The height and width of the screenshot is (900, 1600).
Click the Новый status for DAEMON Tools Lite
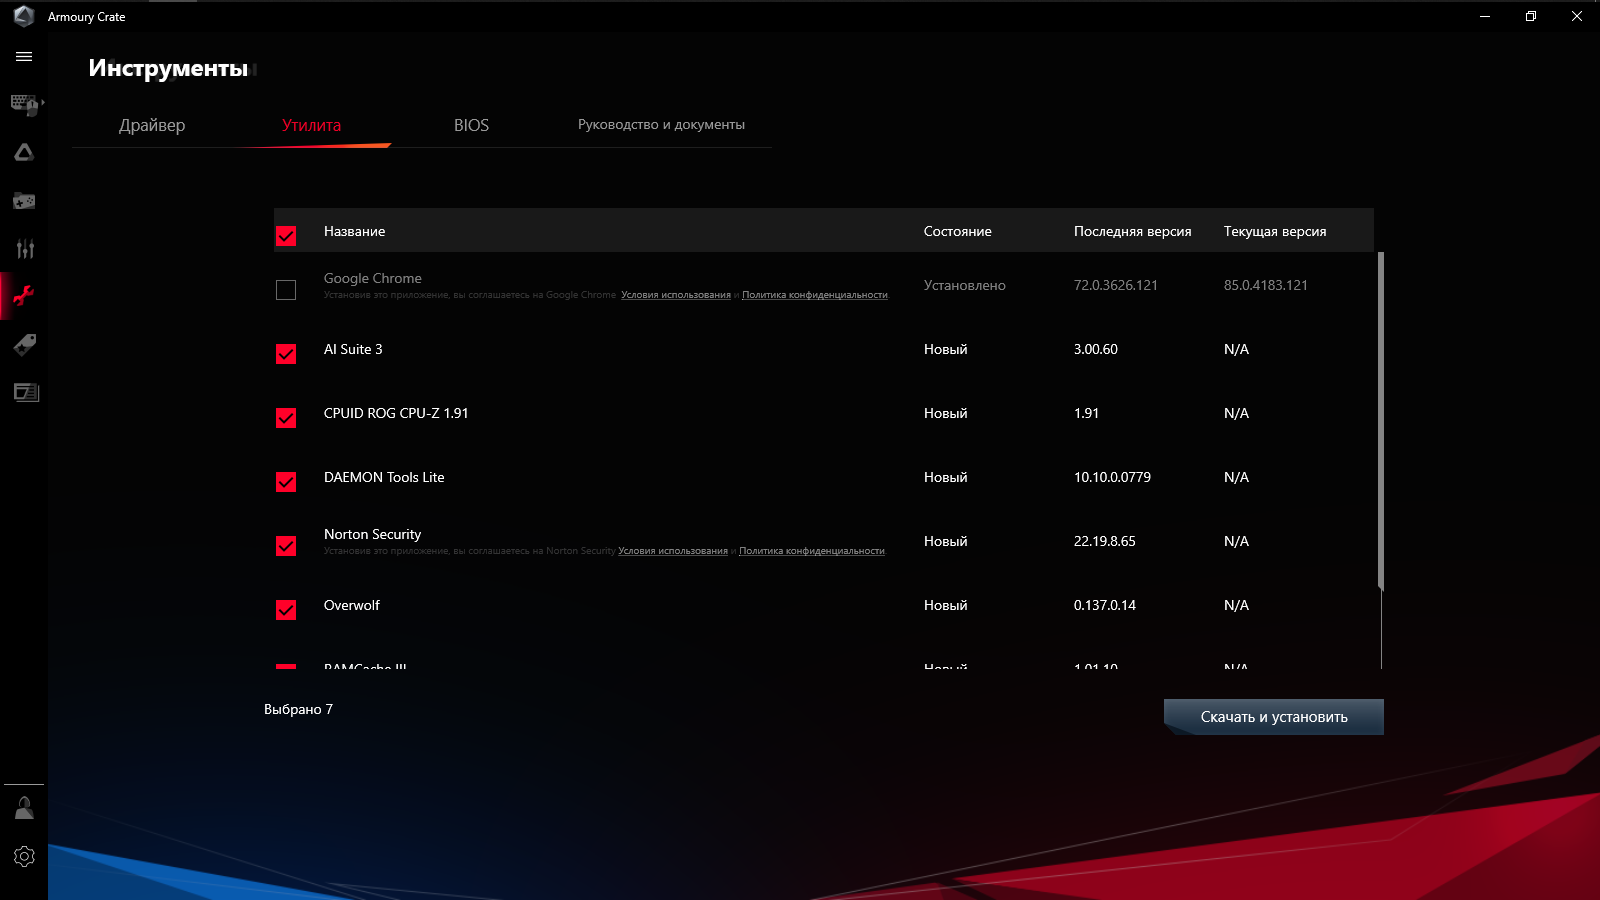[x=946, y=477]
